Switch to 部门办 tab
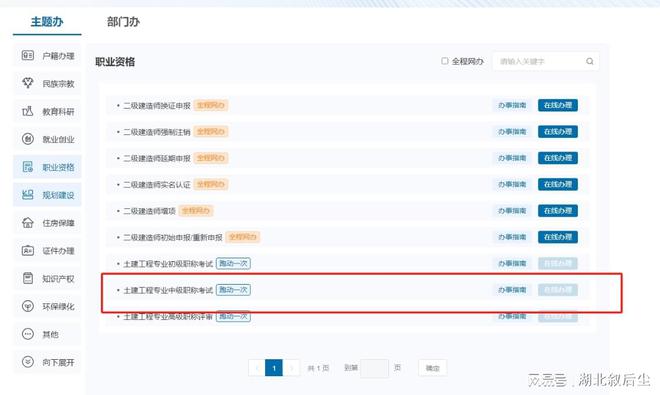660x395 pixels. (x=123, y=21)
